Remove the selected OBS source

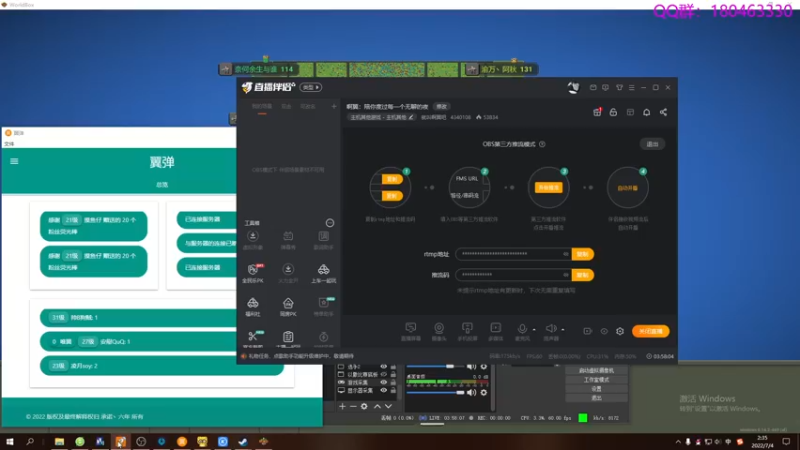pos(353,407)
